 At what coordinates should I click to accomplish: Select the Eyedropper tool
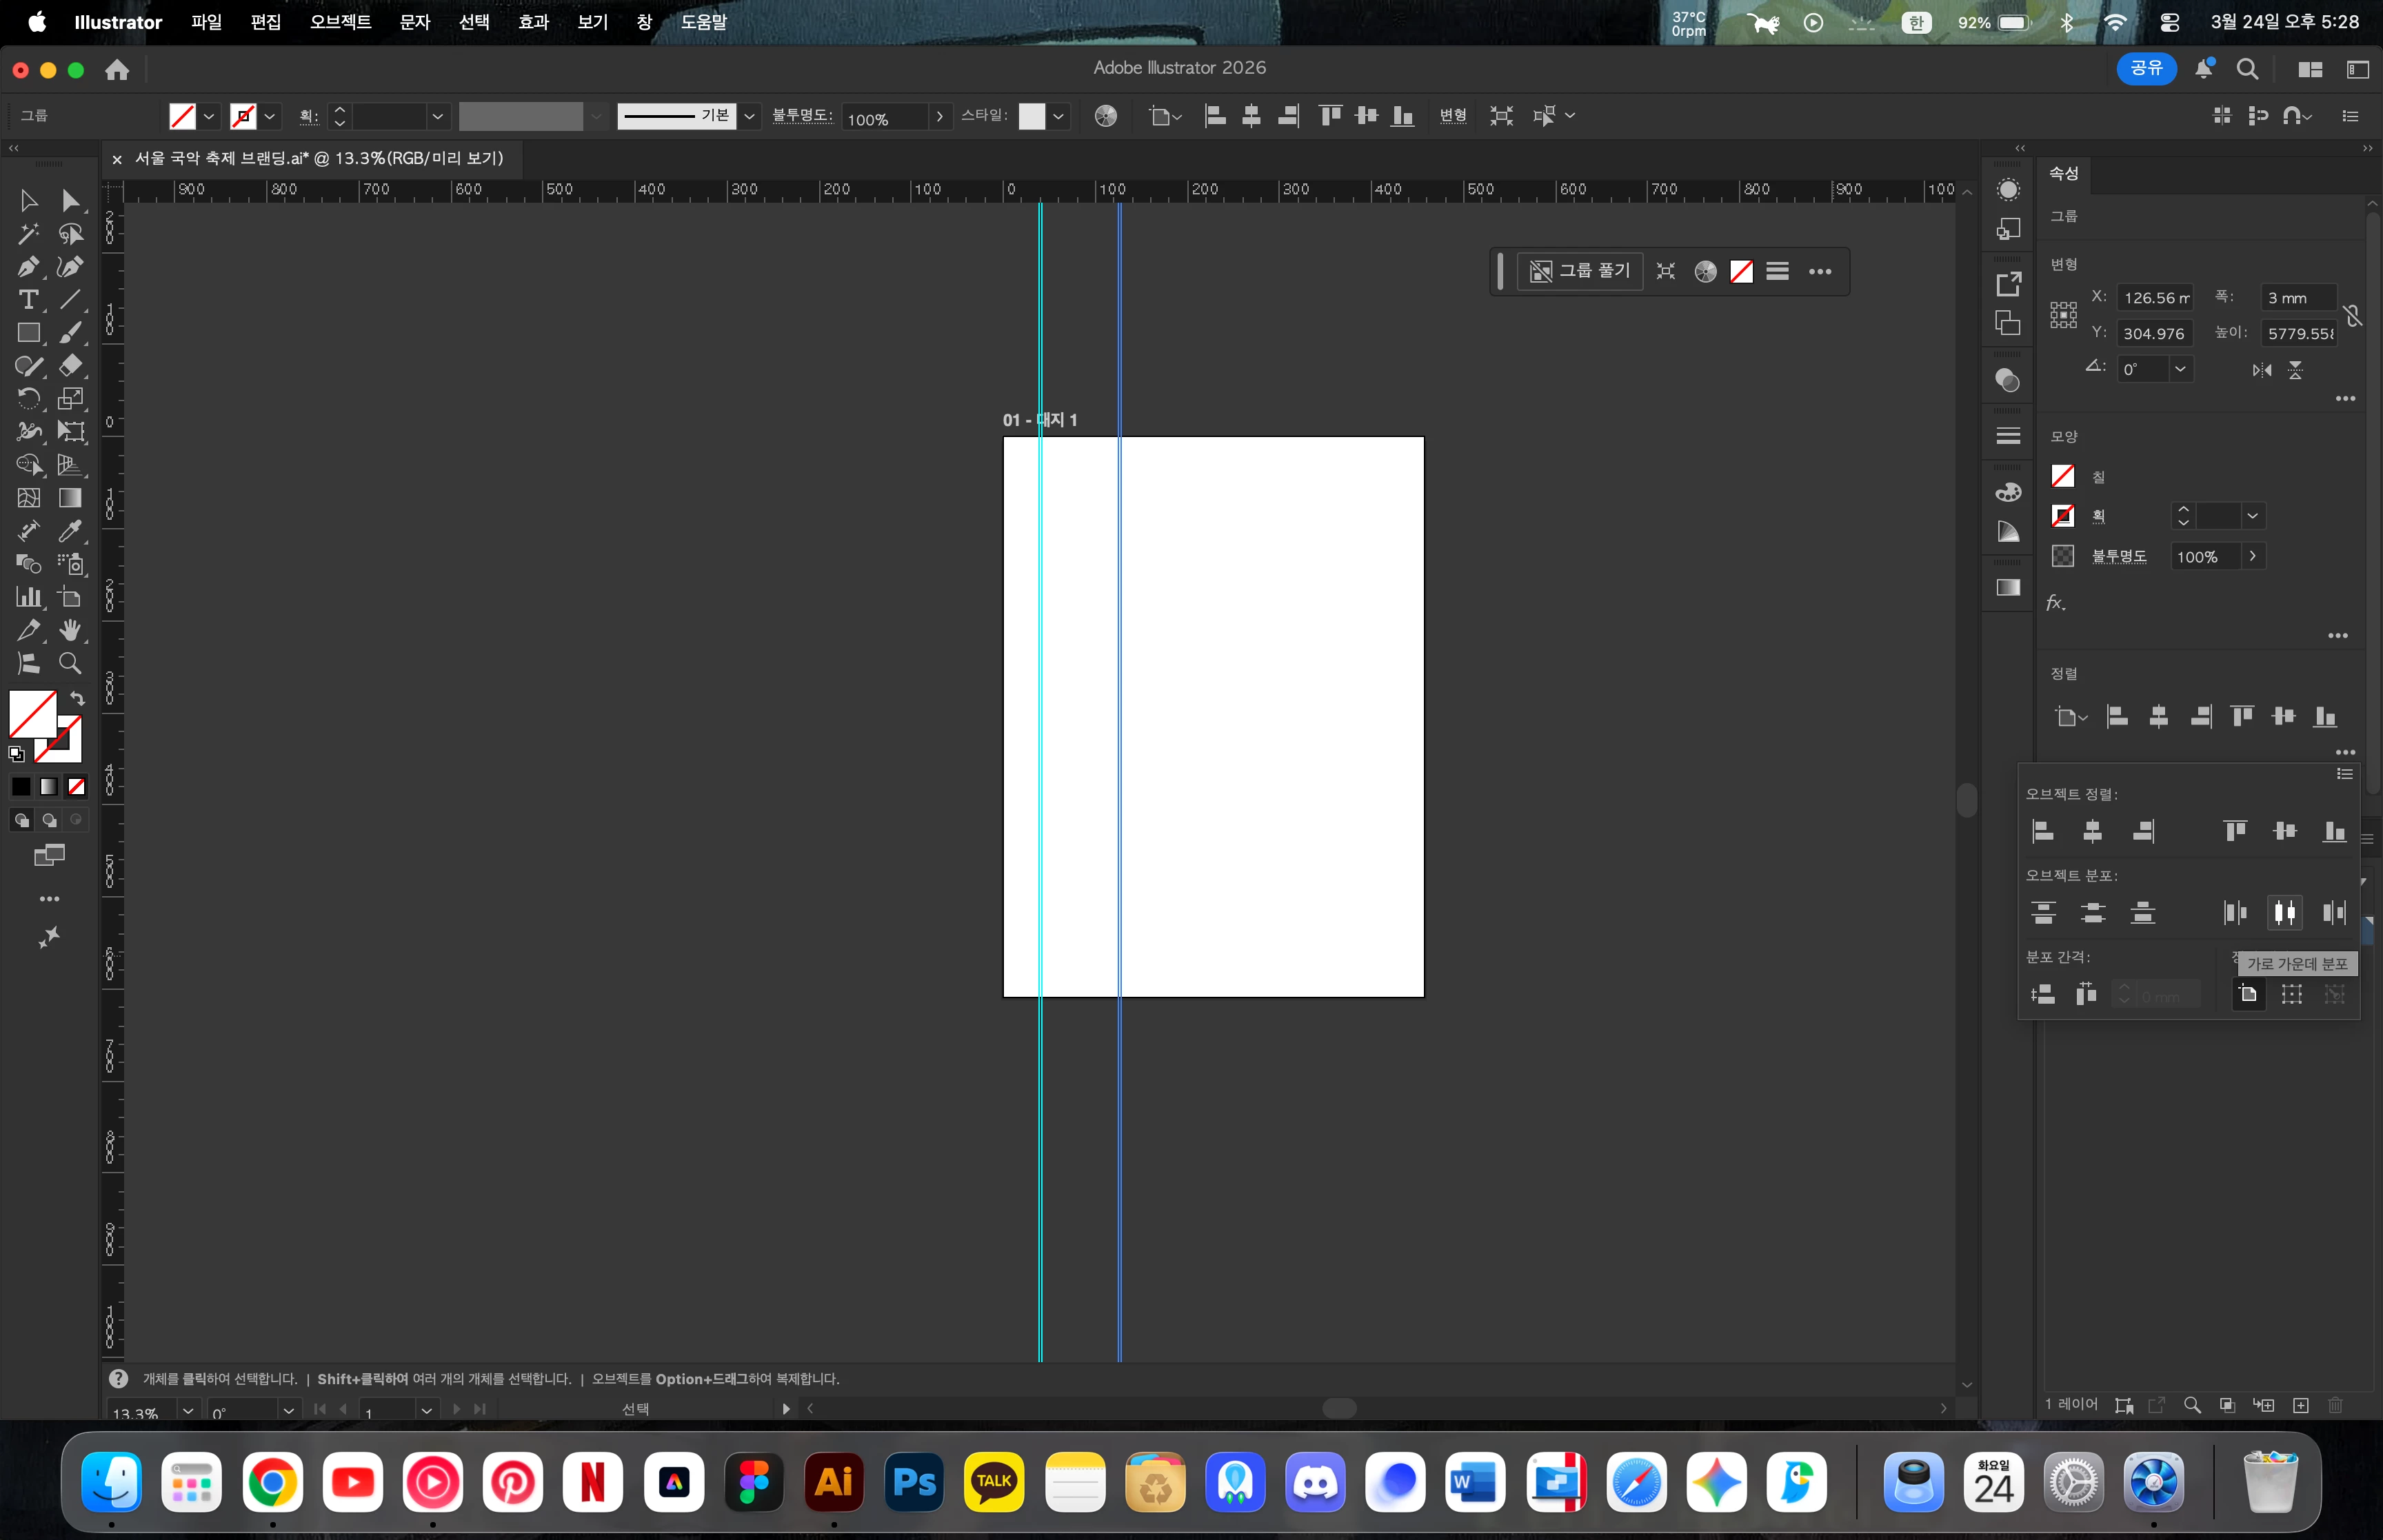point(70,531)
